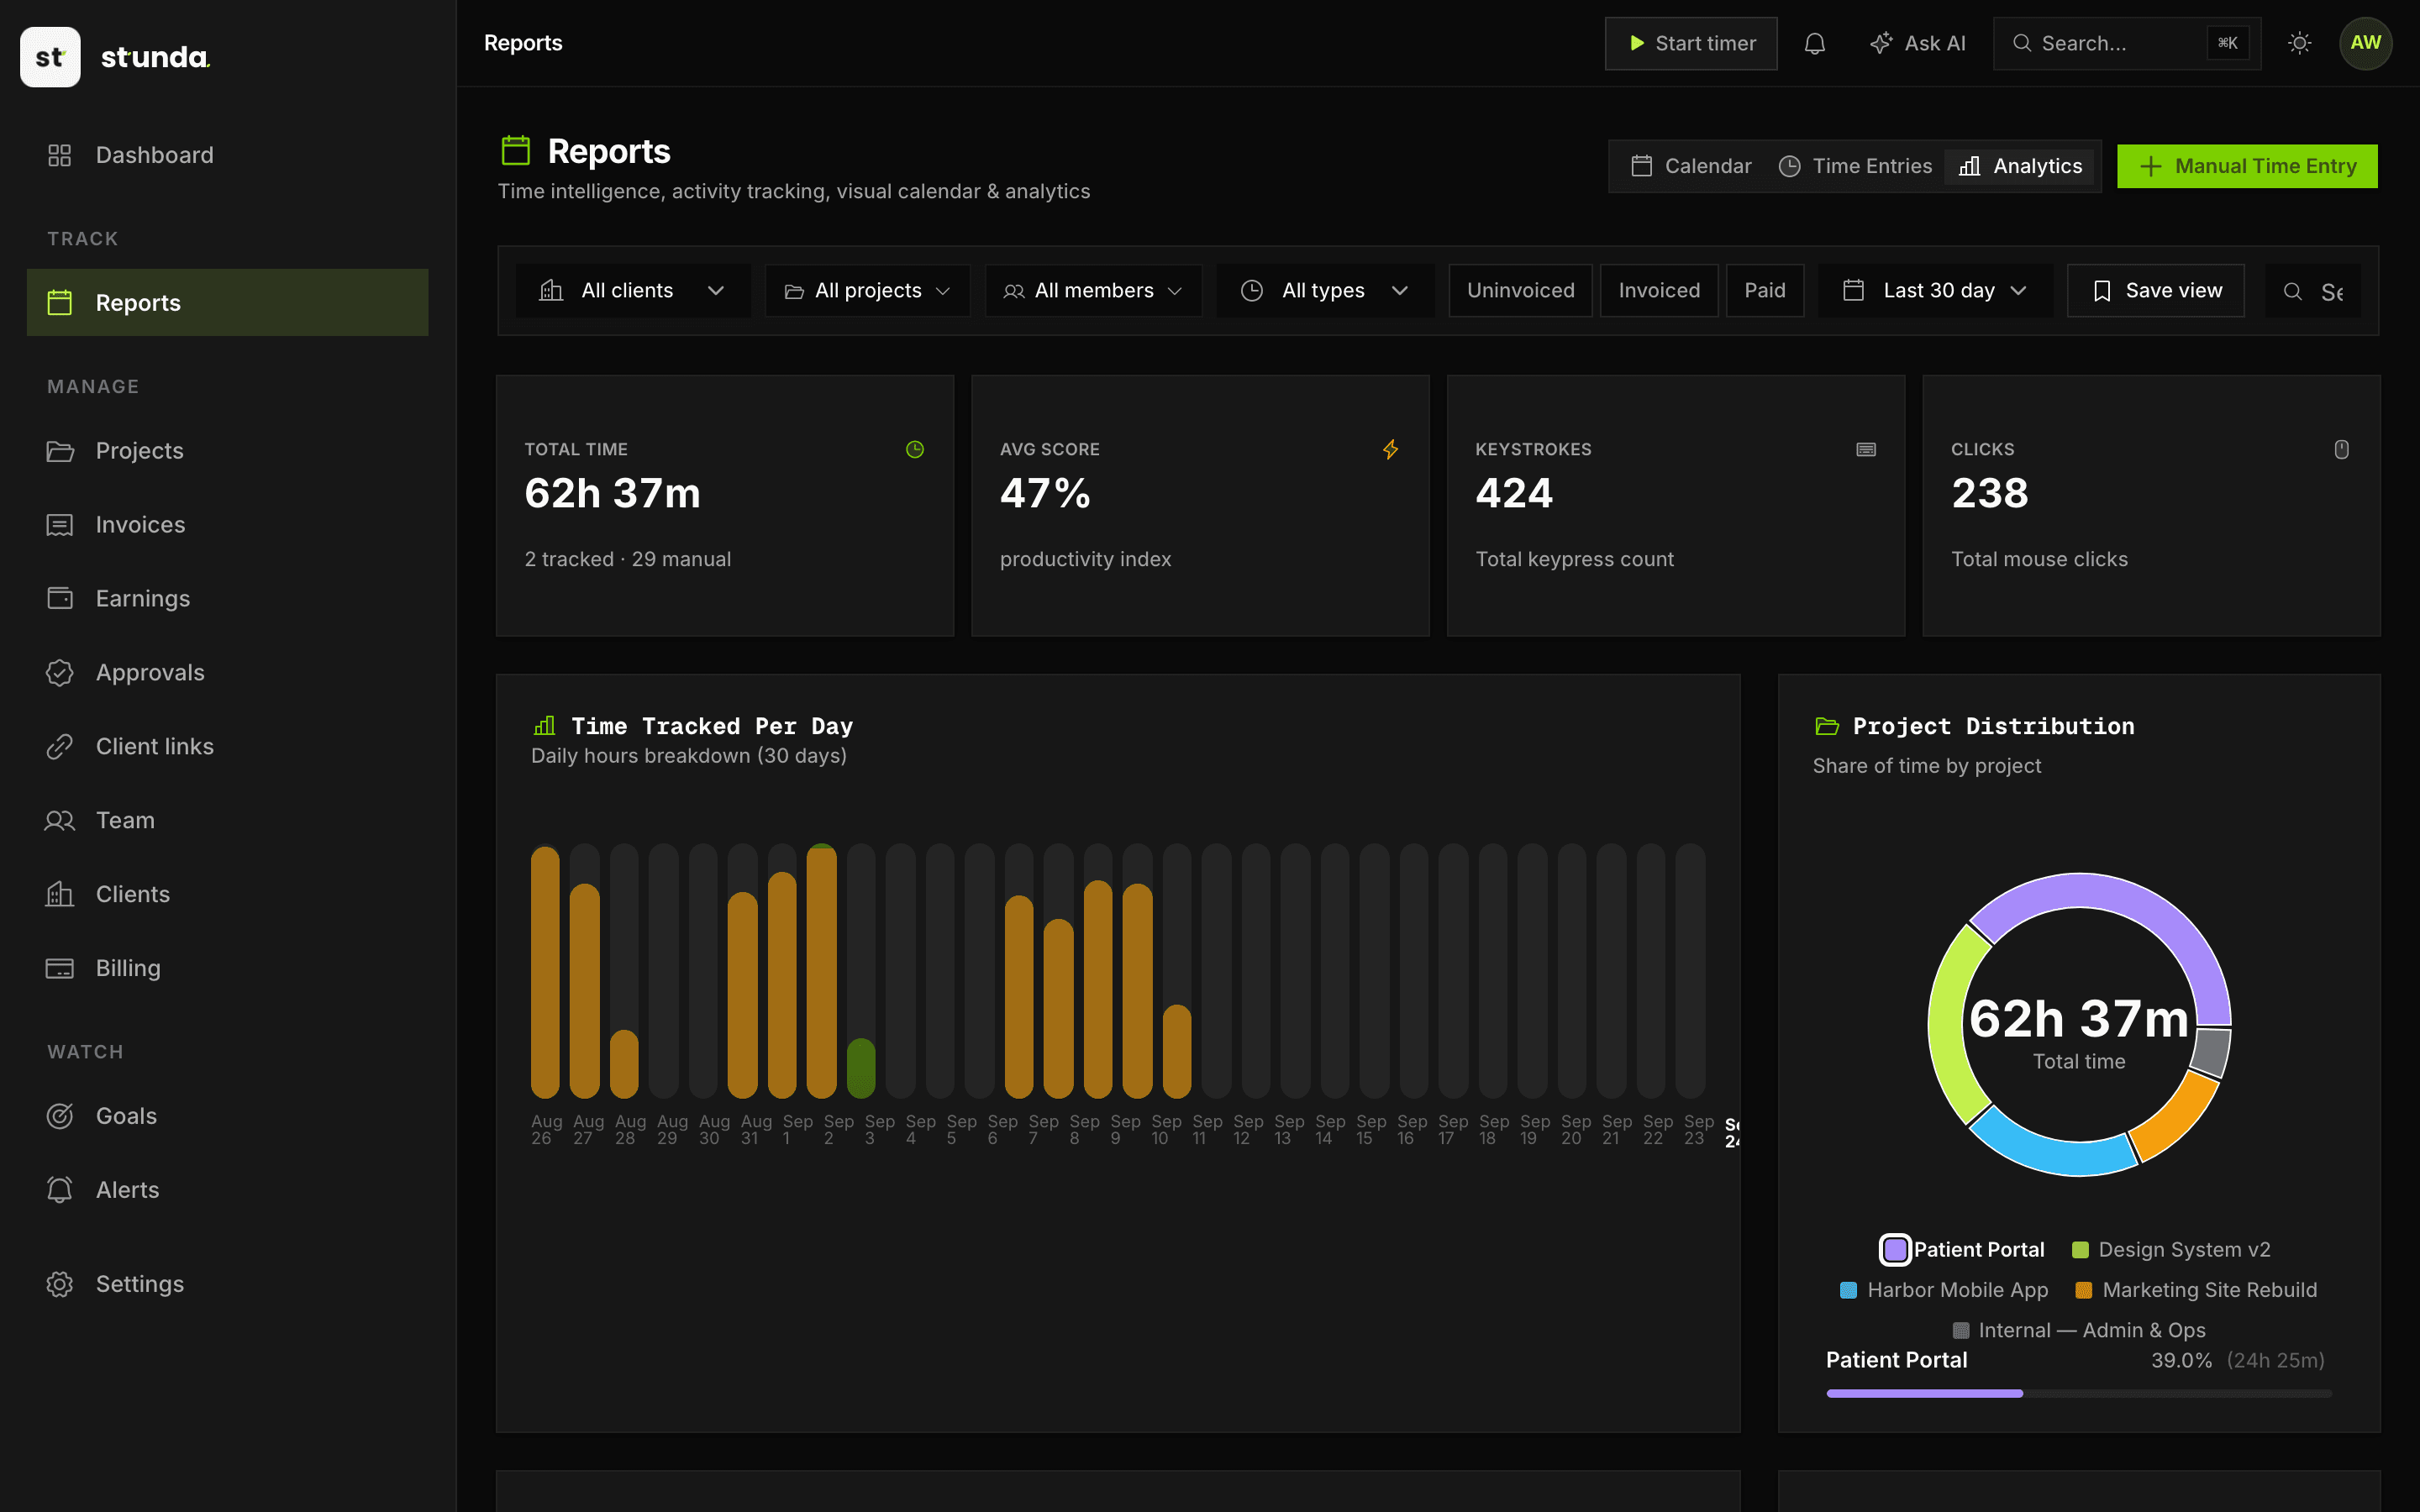Viewport: 2420px width, 1512px height.
Task: Toggle Harbor Mobile App legend entry
Action: (x=1944, y=1290)
